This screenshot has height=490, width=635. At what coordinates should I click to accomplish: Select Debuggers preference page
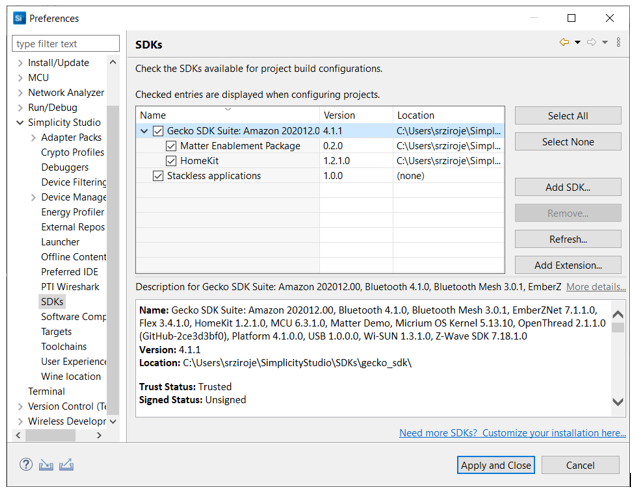(65, 167)
